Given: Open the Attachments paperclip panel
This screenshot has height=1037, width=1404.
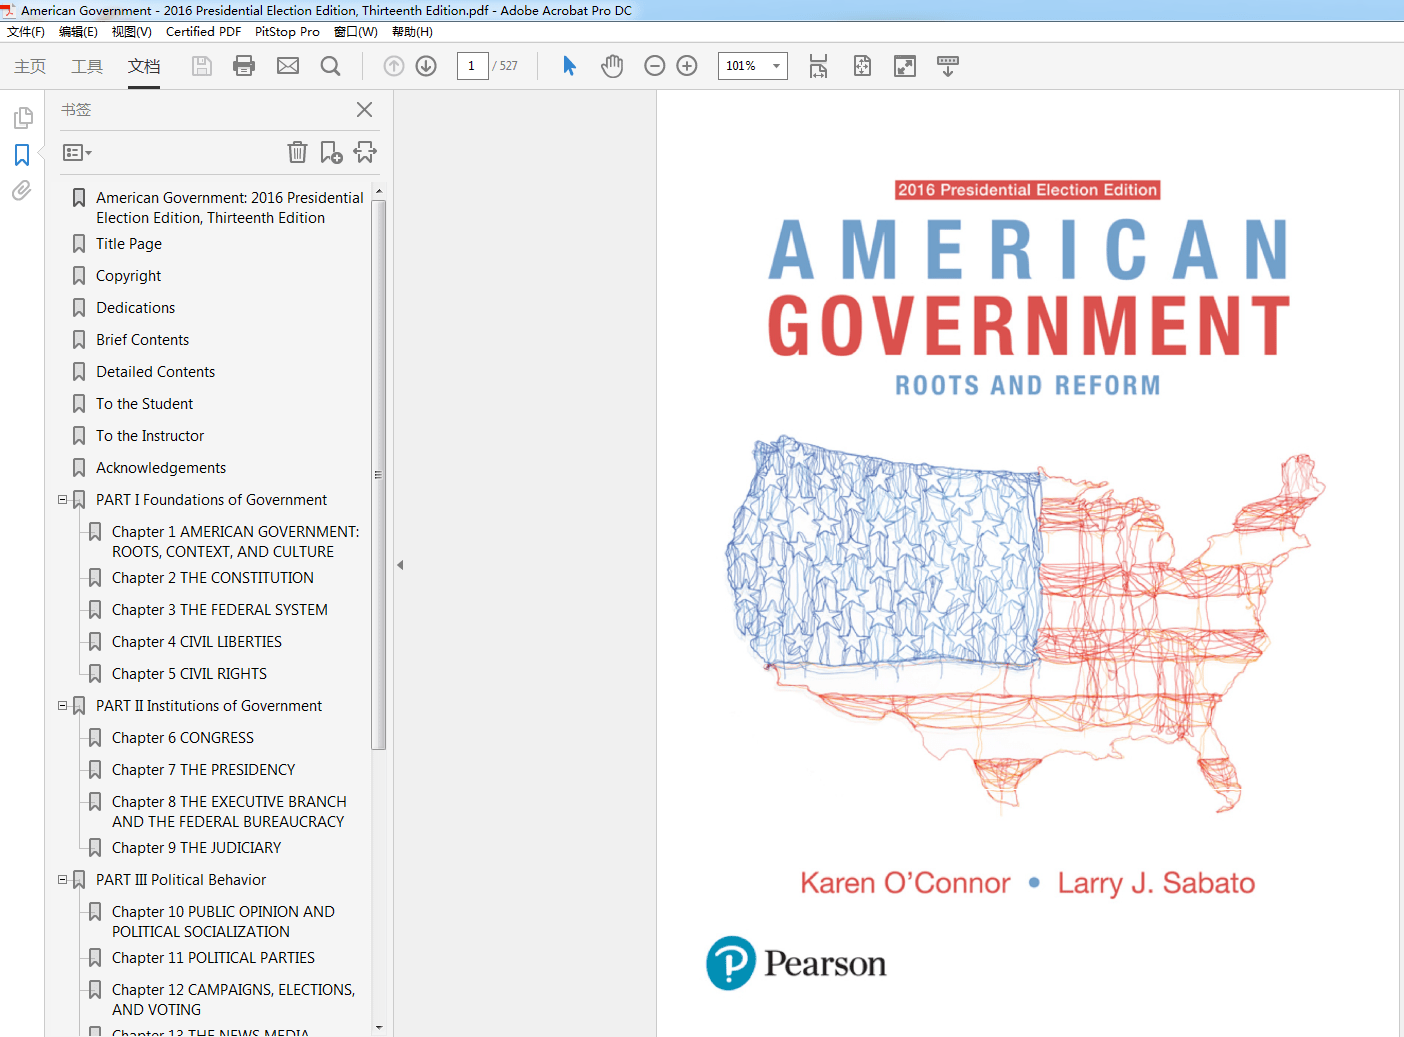Looking at the screenshot, I should (x=22, y=190).
